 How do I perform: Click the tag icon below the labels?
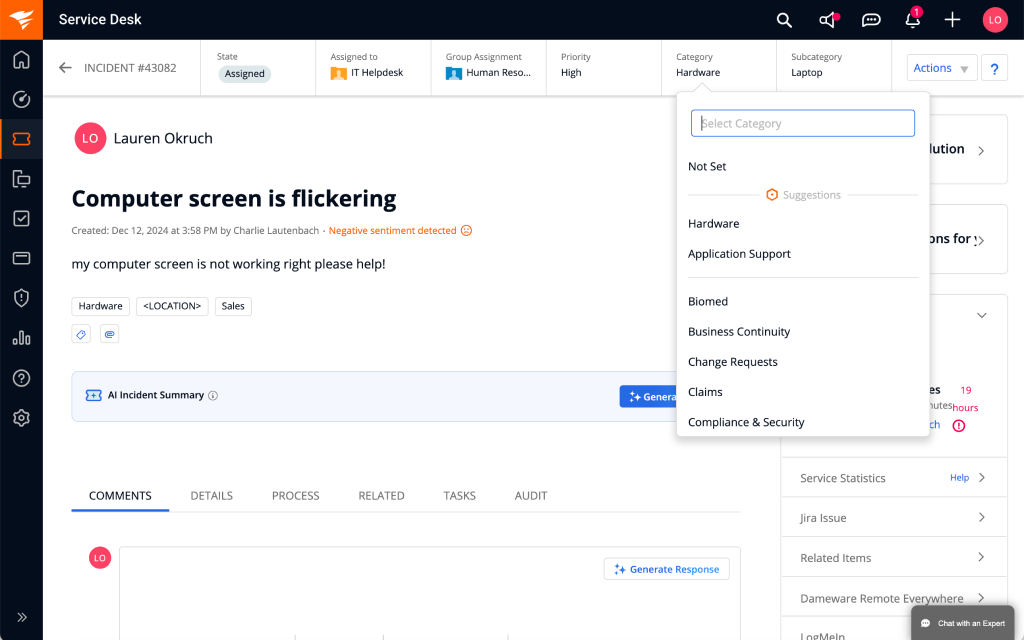click(81, 334)
